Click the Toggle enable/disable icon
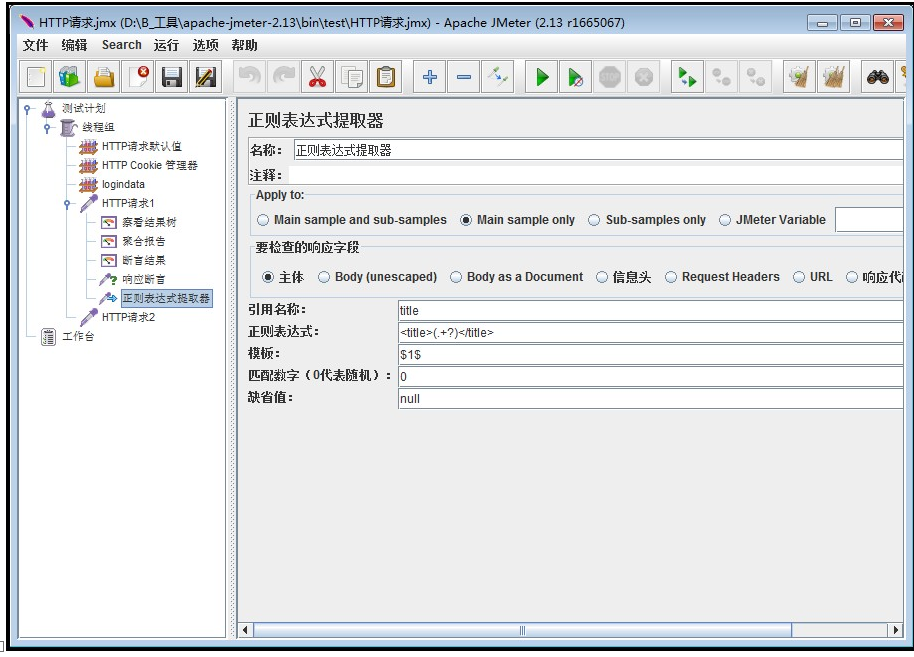914x657 pixels. coord(498,77)
